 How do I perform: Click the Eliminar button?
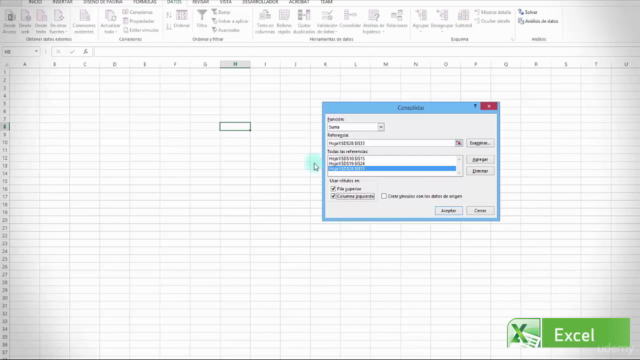480,171
